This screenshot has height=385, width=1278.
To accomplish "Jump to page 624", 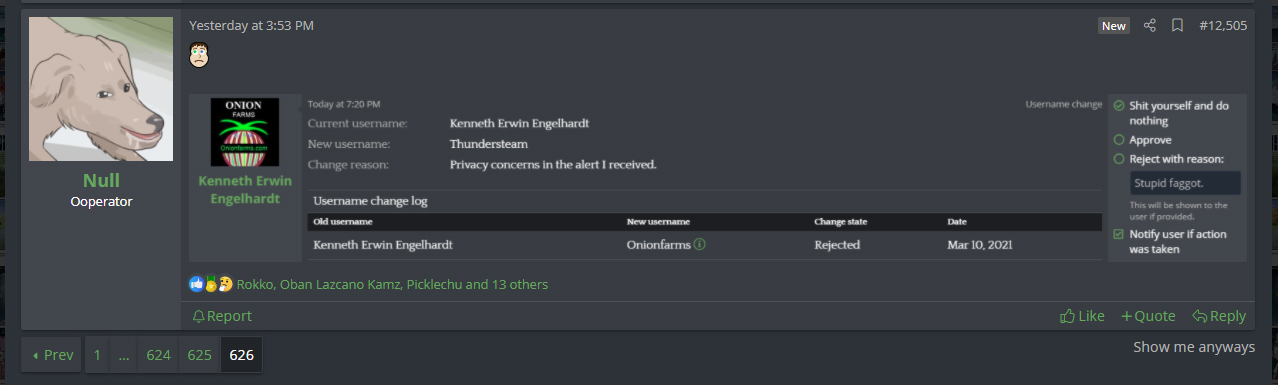I will coord(158,355).
